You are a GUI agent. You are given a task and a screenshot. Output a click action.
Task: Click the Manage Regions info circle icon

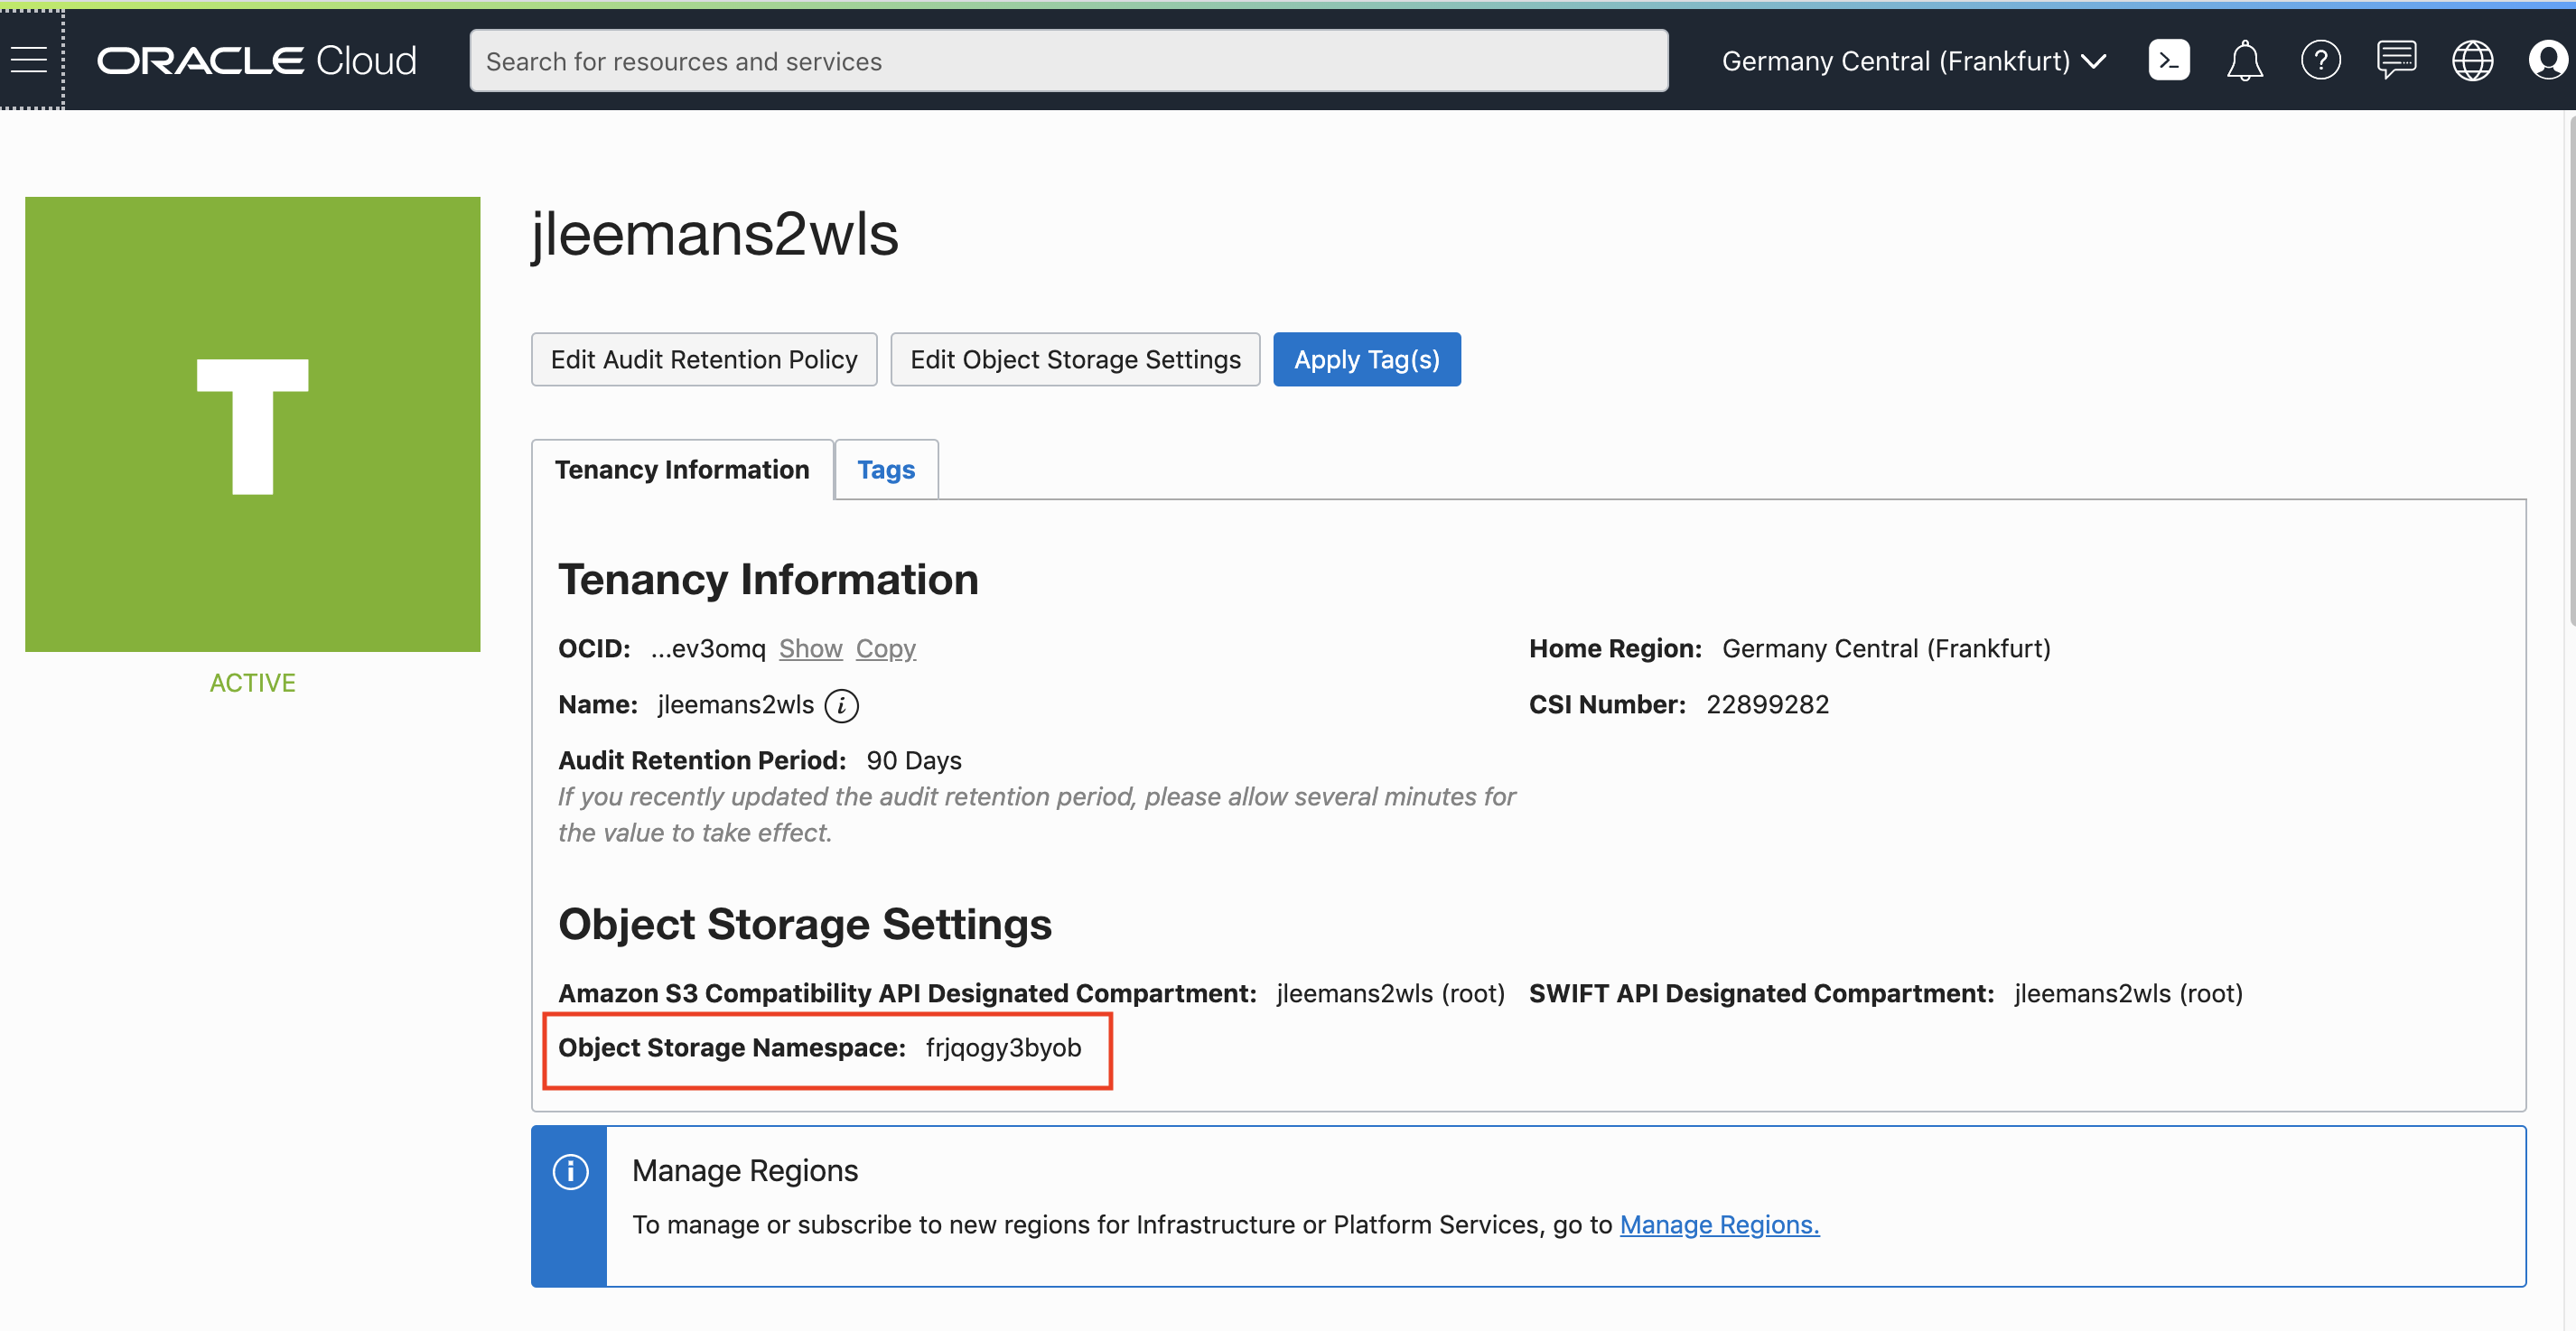(570, 1172)
